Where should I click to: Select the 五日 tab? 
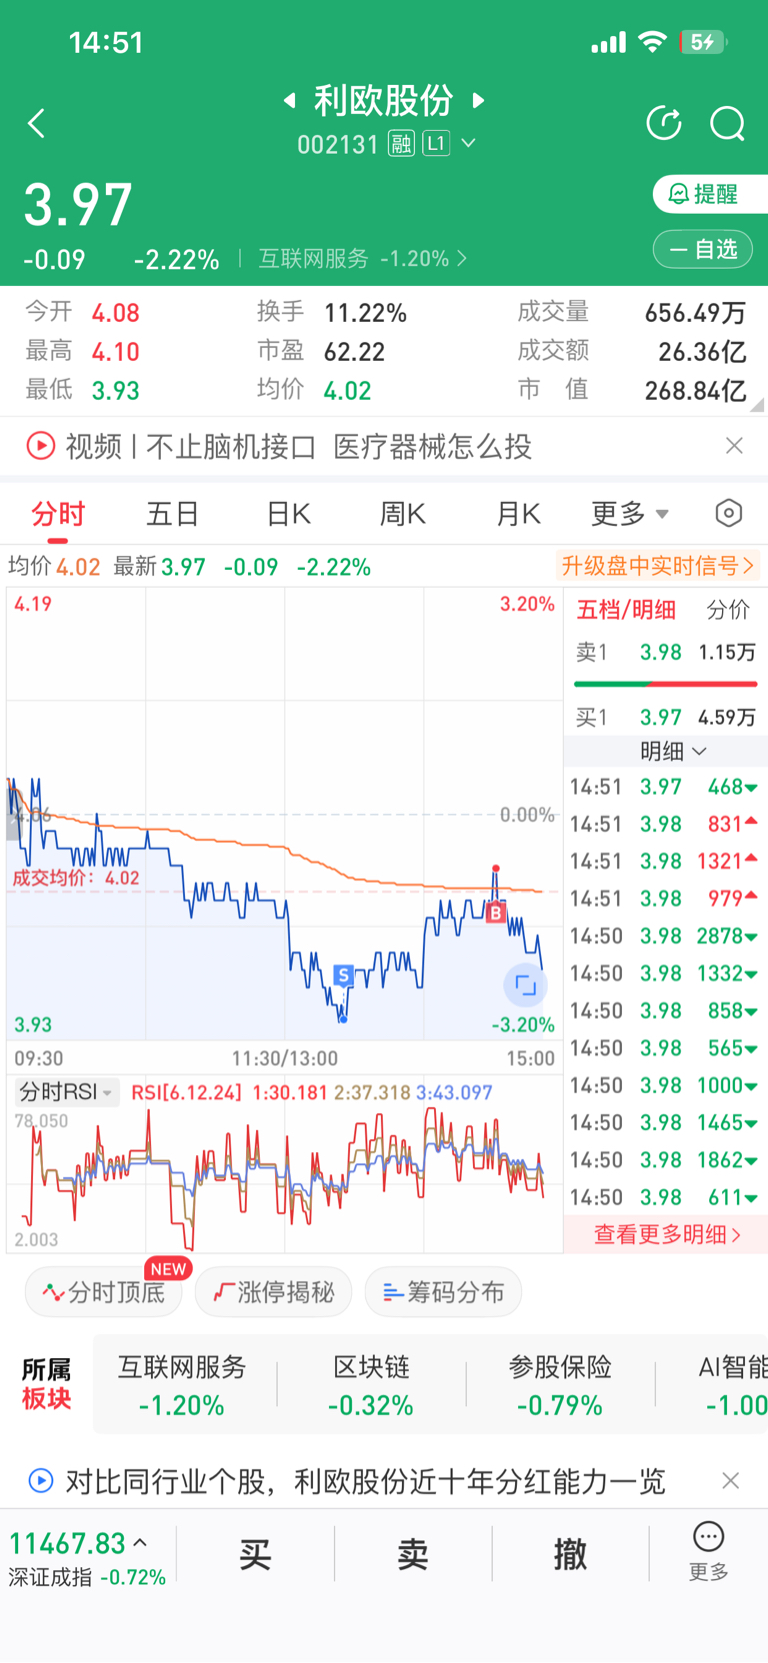click(x=173, y=514)
